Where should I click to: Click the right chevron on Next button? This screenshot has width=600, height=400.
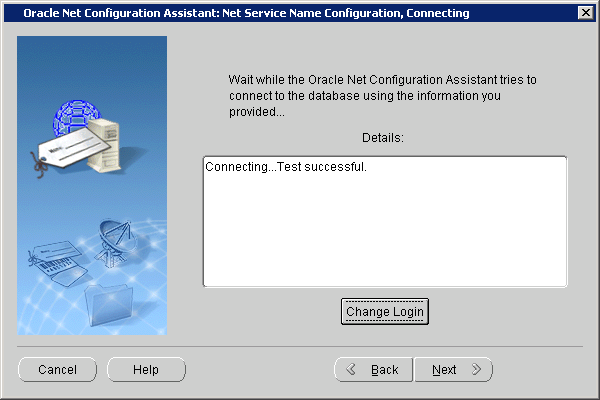(476, 370)
